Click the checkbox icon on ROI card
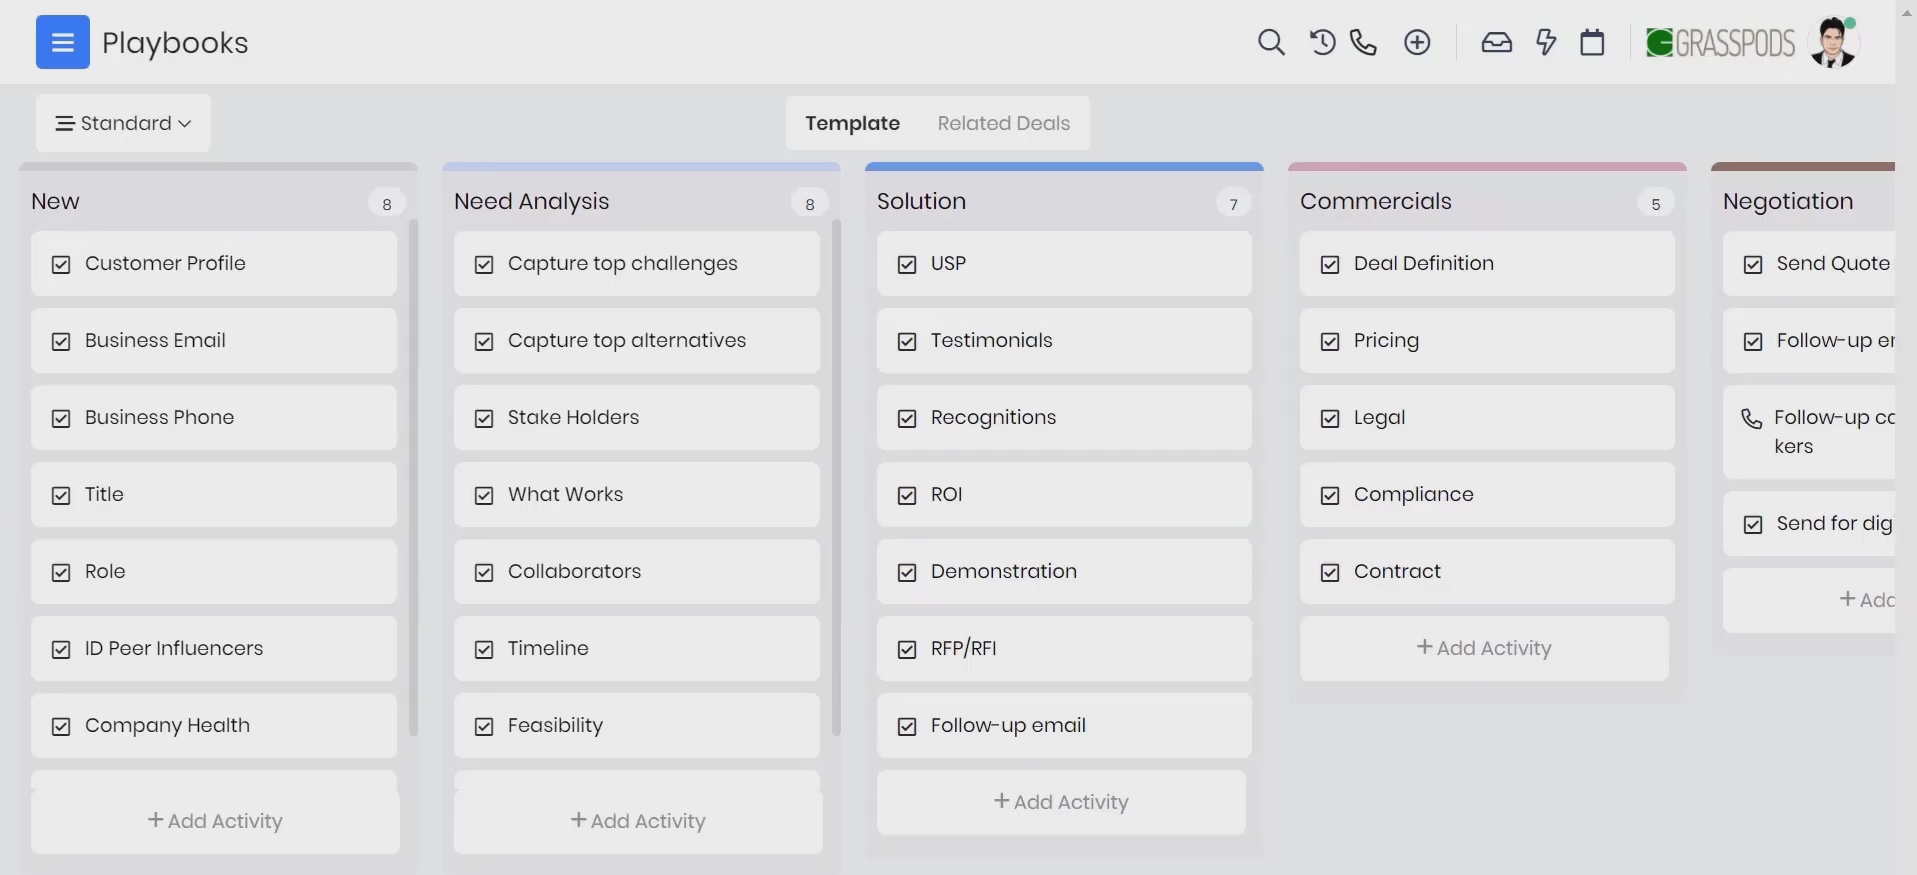The width and height of the screenshot is (1917, 875). pos(907,495)
